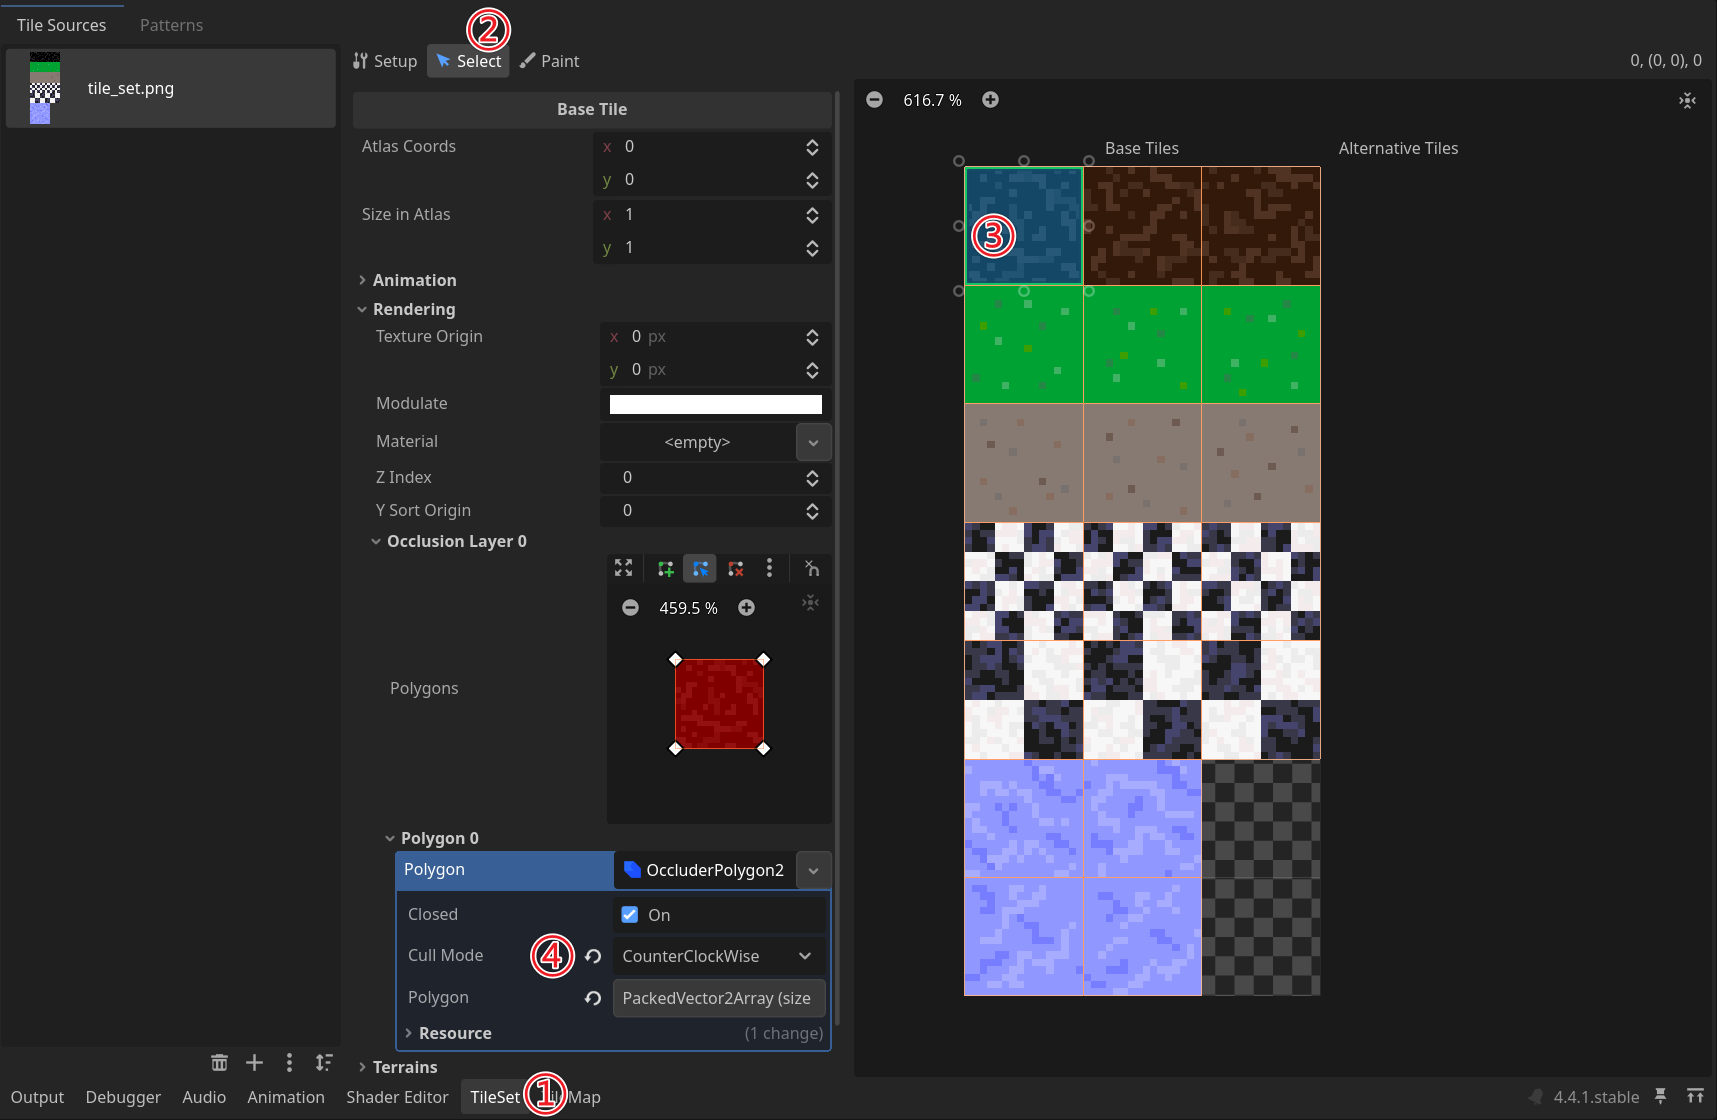Center the atlas view
The image size is (1717, 1120).
[x=1687, y=100]
